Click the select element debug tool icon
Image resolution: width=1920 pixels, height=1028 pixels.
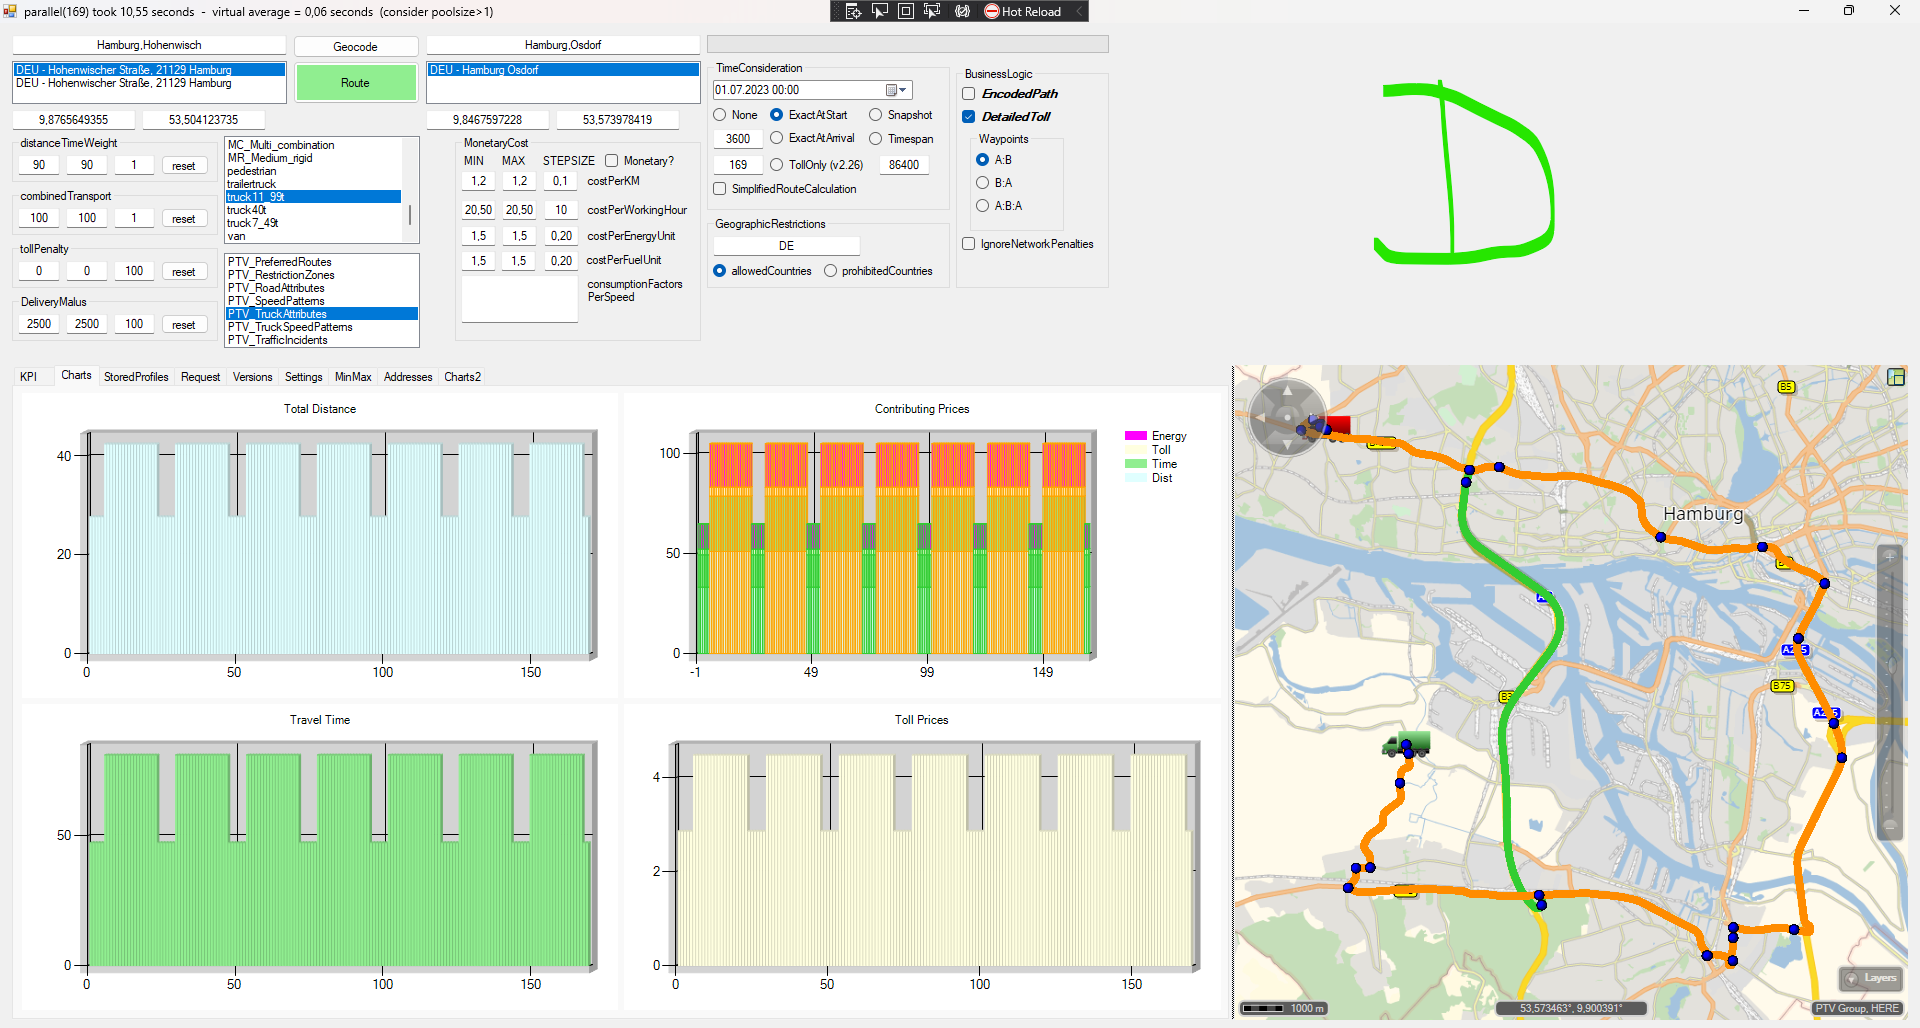click(x=880, y=11)
